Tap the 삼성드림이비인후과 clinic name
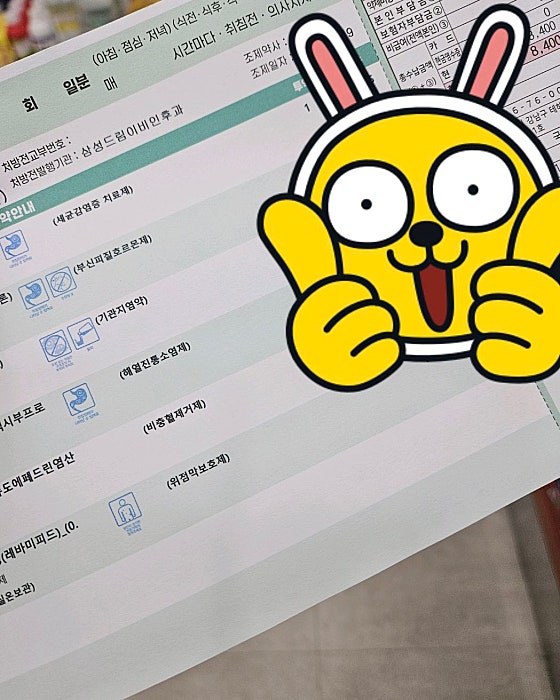This screenshot has width=560, height=700. (131, 133)
